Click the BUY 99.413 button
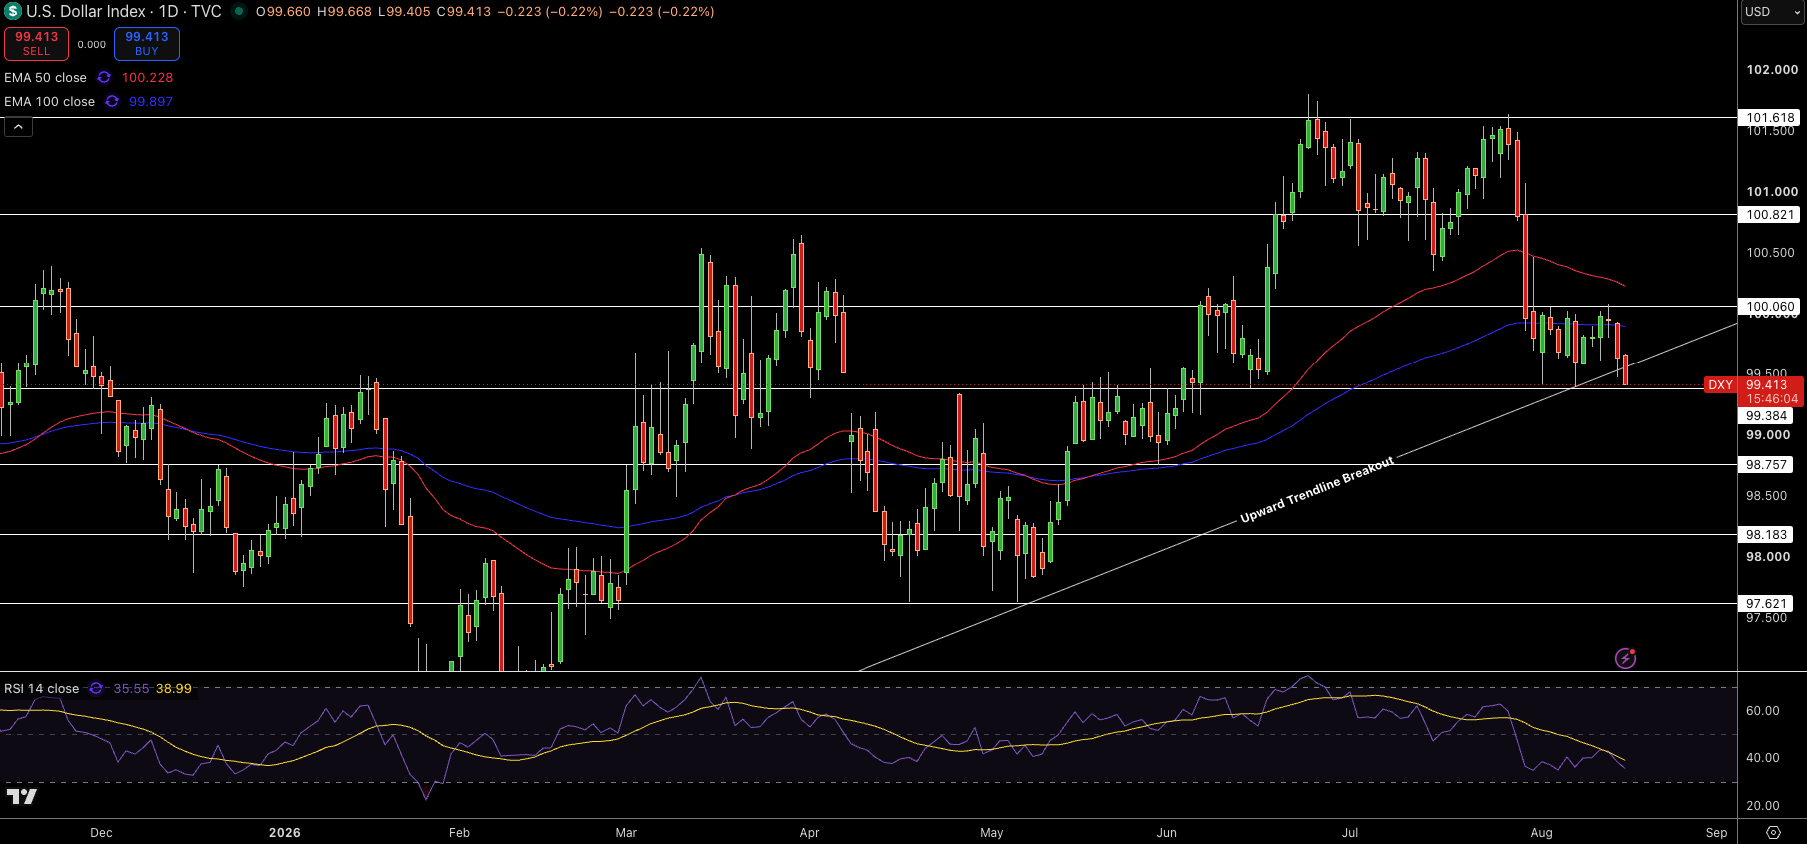The image size is (1807, 844). pyautogui.click(x=147, y=44)
